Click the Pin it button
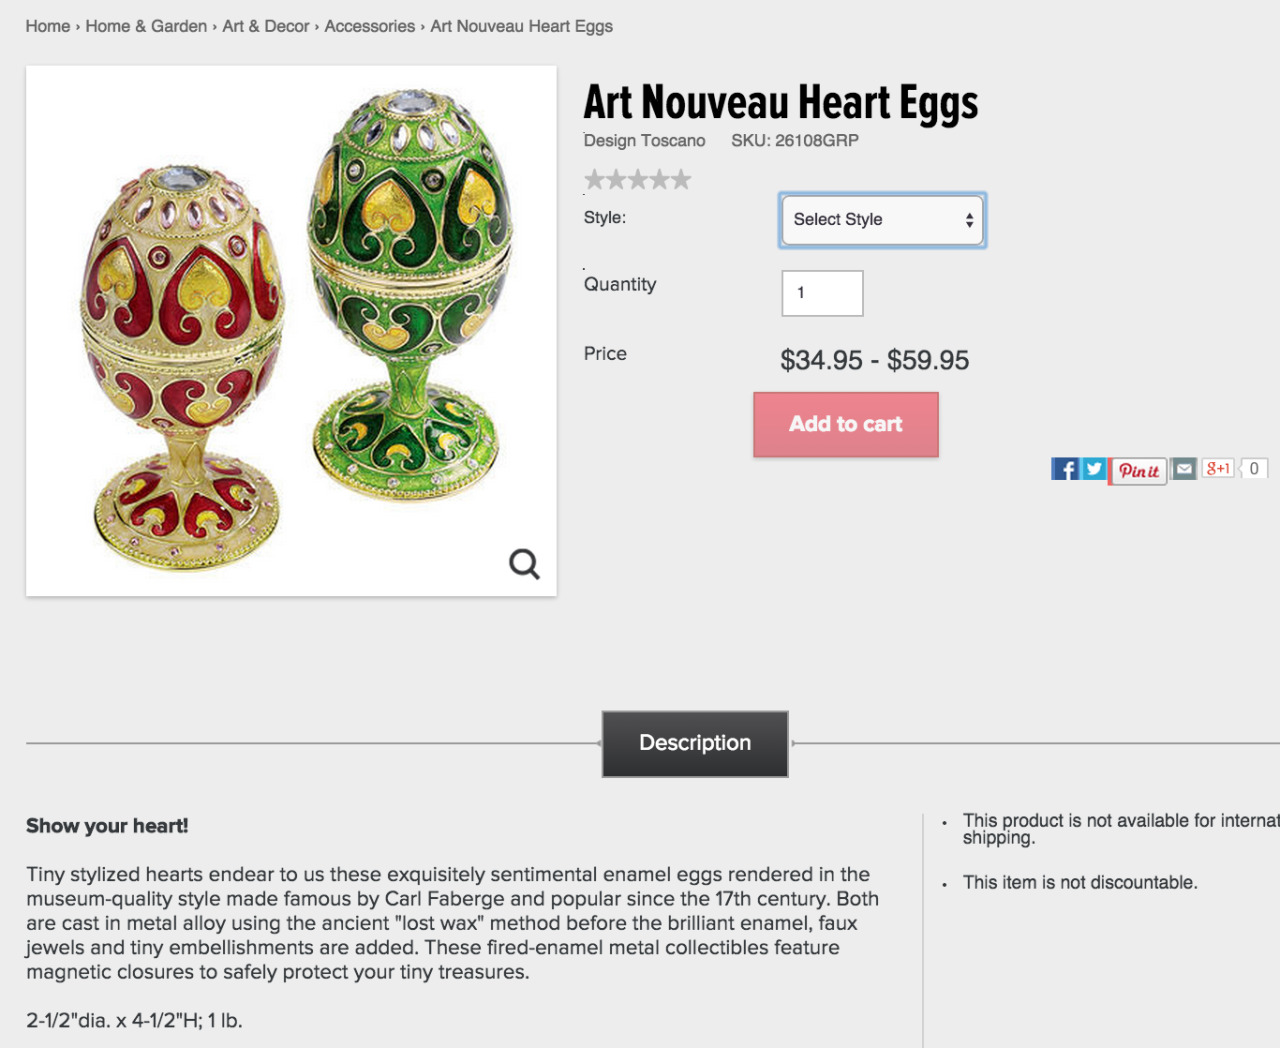 coord(1138,470)
